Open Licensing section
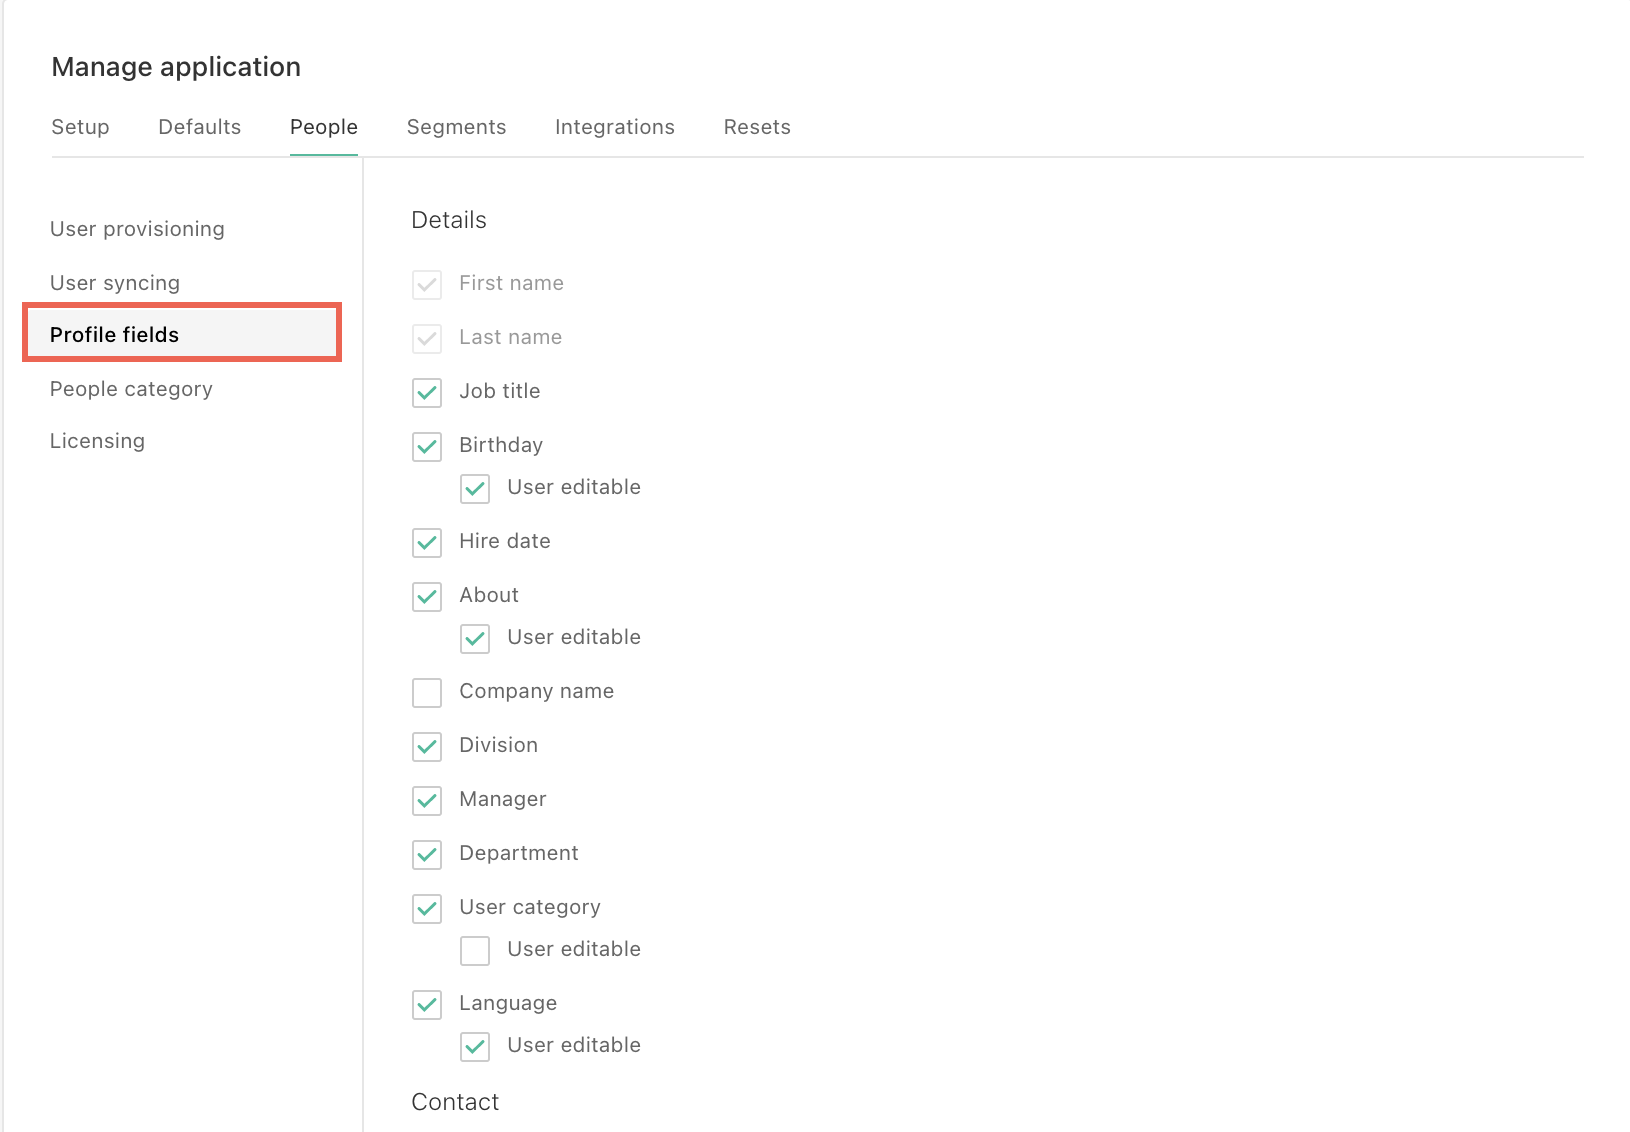The height and width of the screenshot is (1132, 1630). (x=97, y=441)
